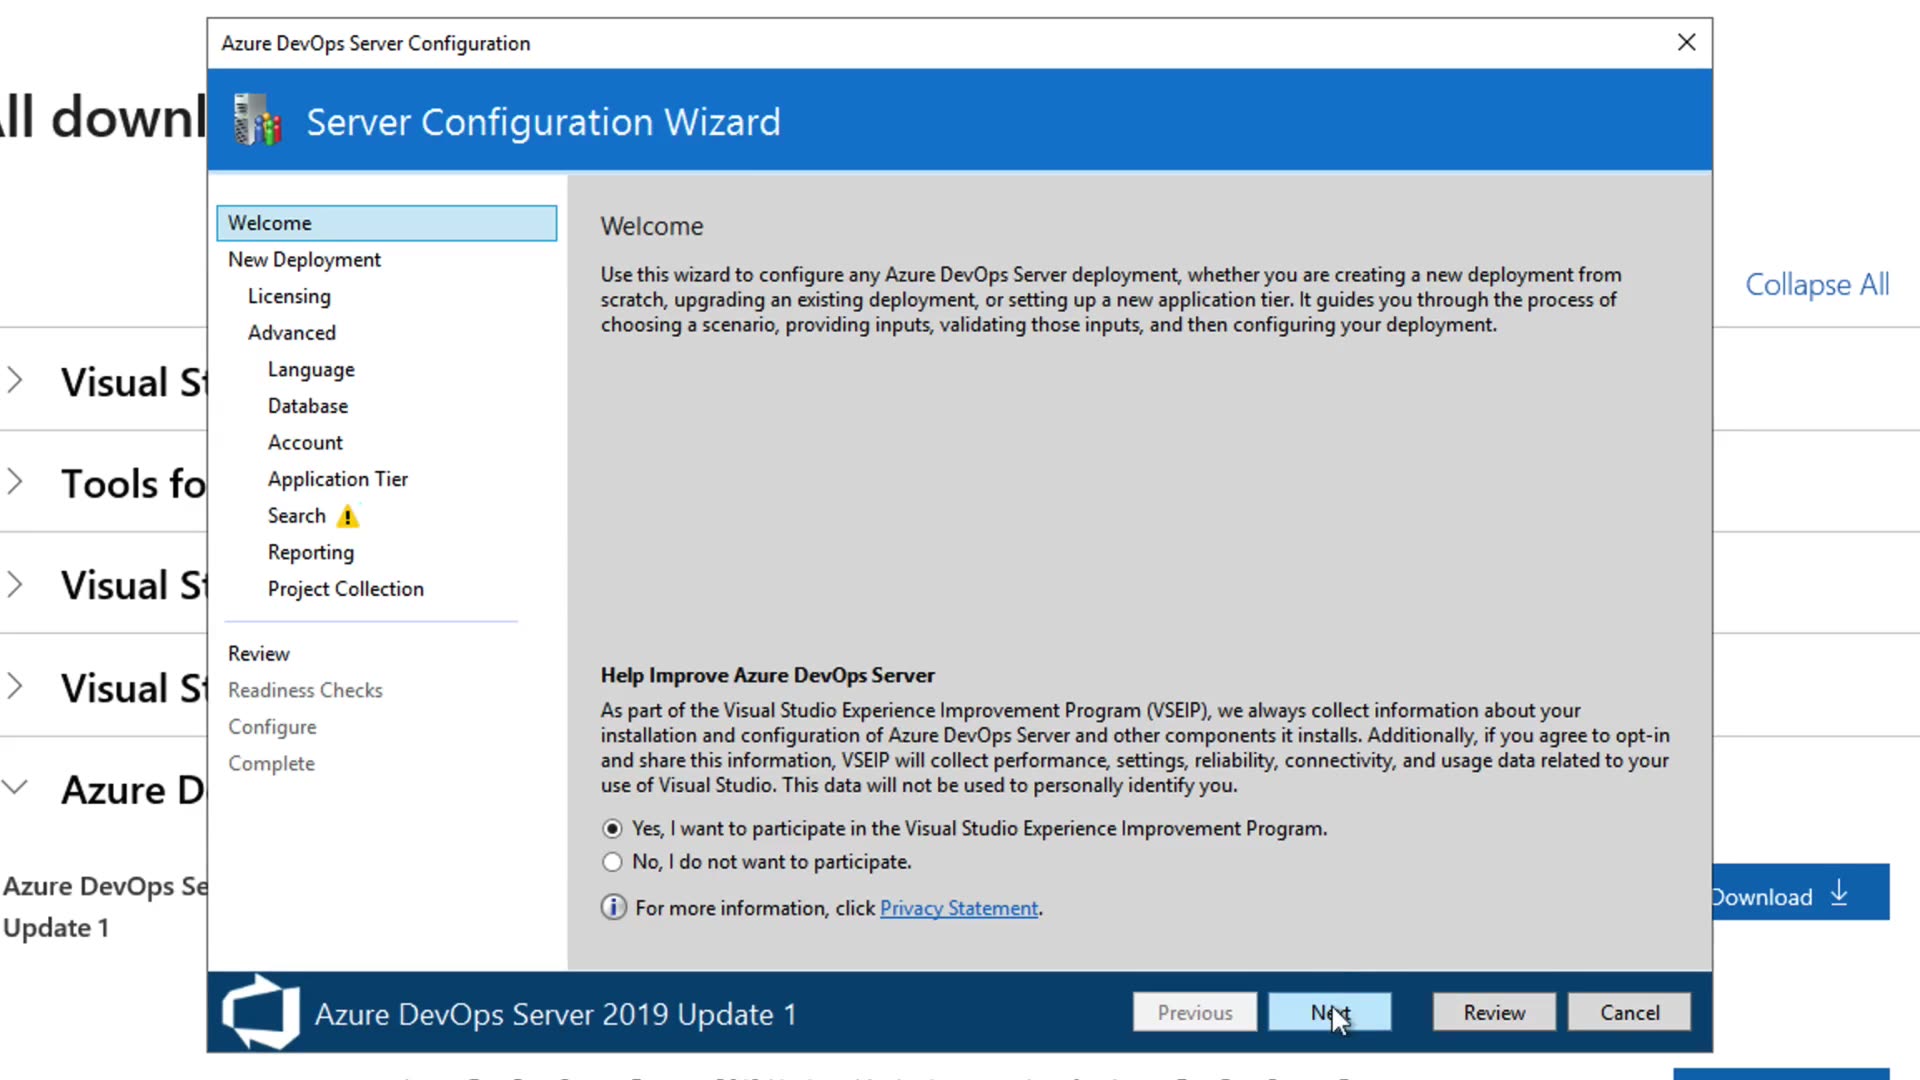Expand the Tools section chevron

[15, 482]
